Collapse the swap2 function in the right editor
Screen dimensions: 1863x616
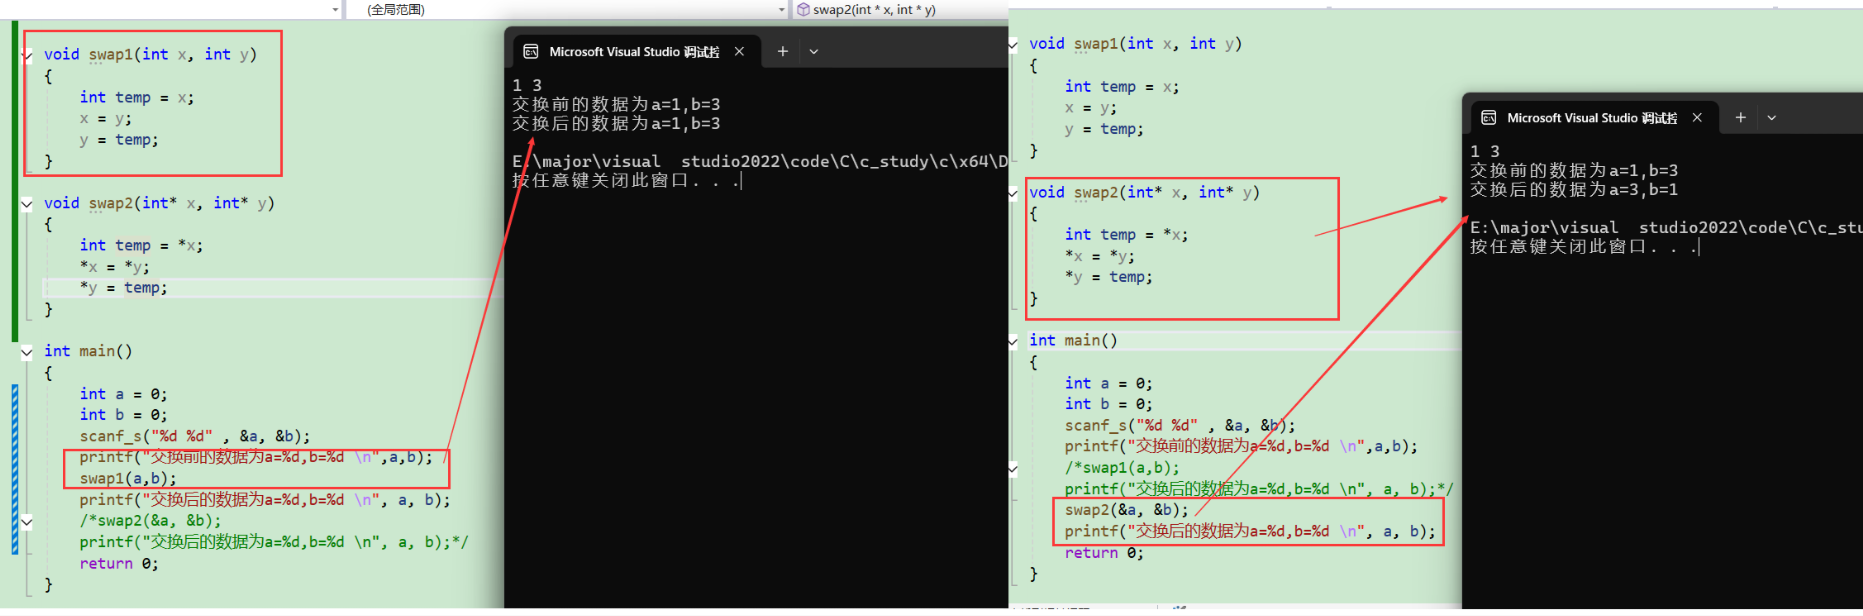click(1013, 193)
